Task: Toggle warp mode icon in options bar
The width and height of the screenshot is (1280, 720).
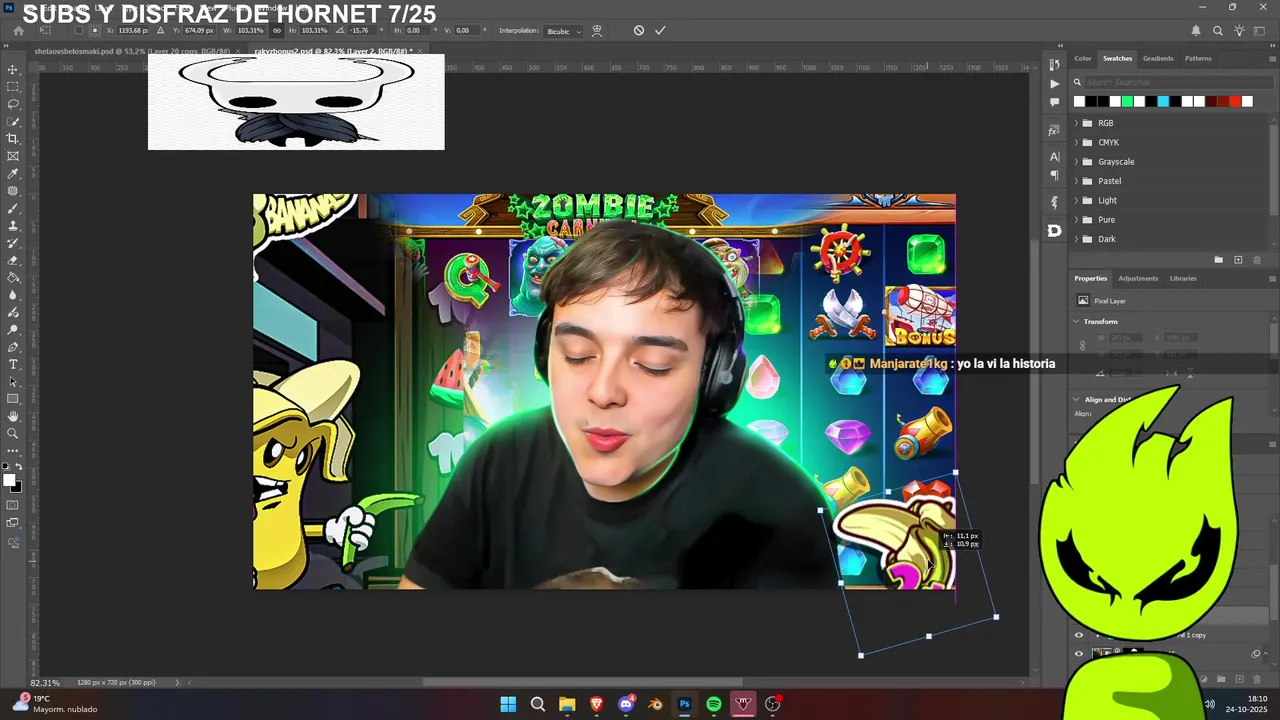Action: click(x=597, y=31)
